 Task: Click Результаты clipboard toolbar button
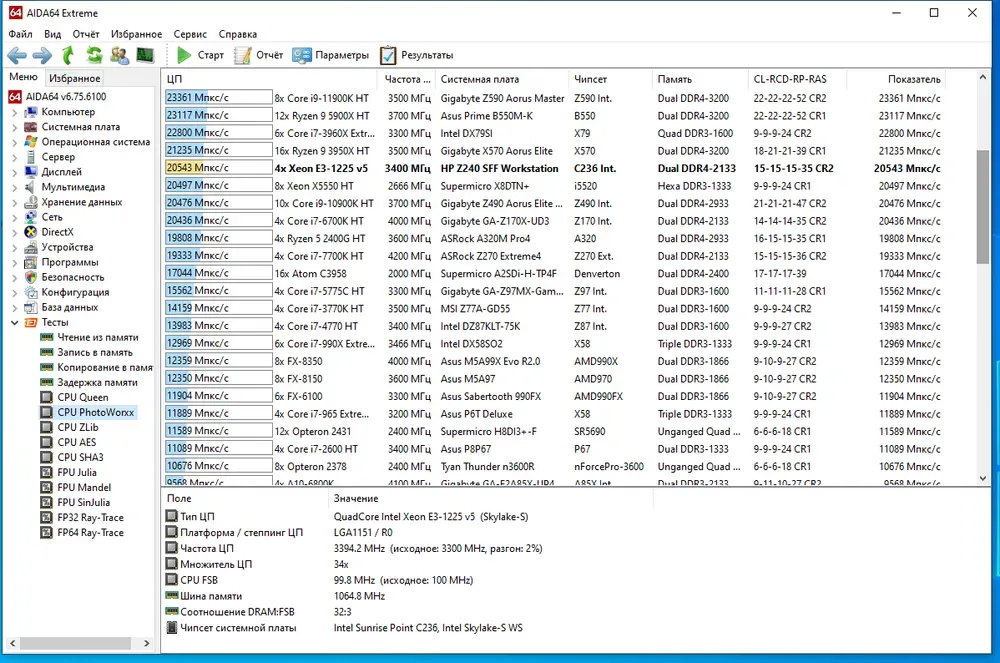point(416,55)
